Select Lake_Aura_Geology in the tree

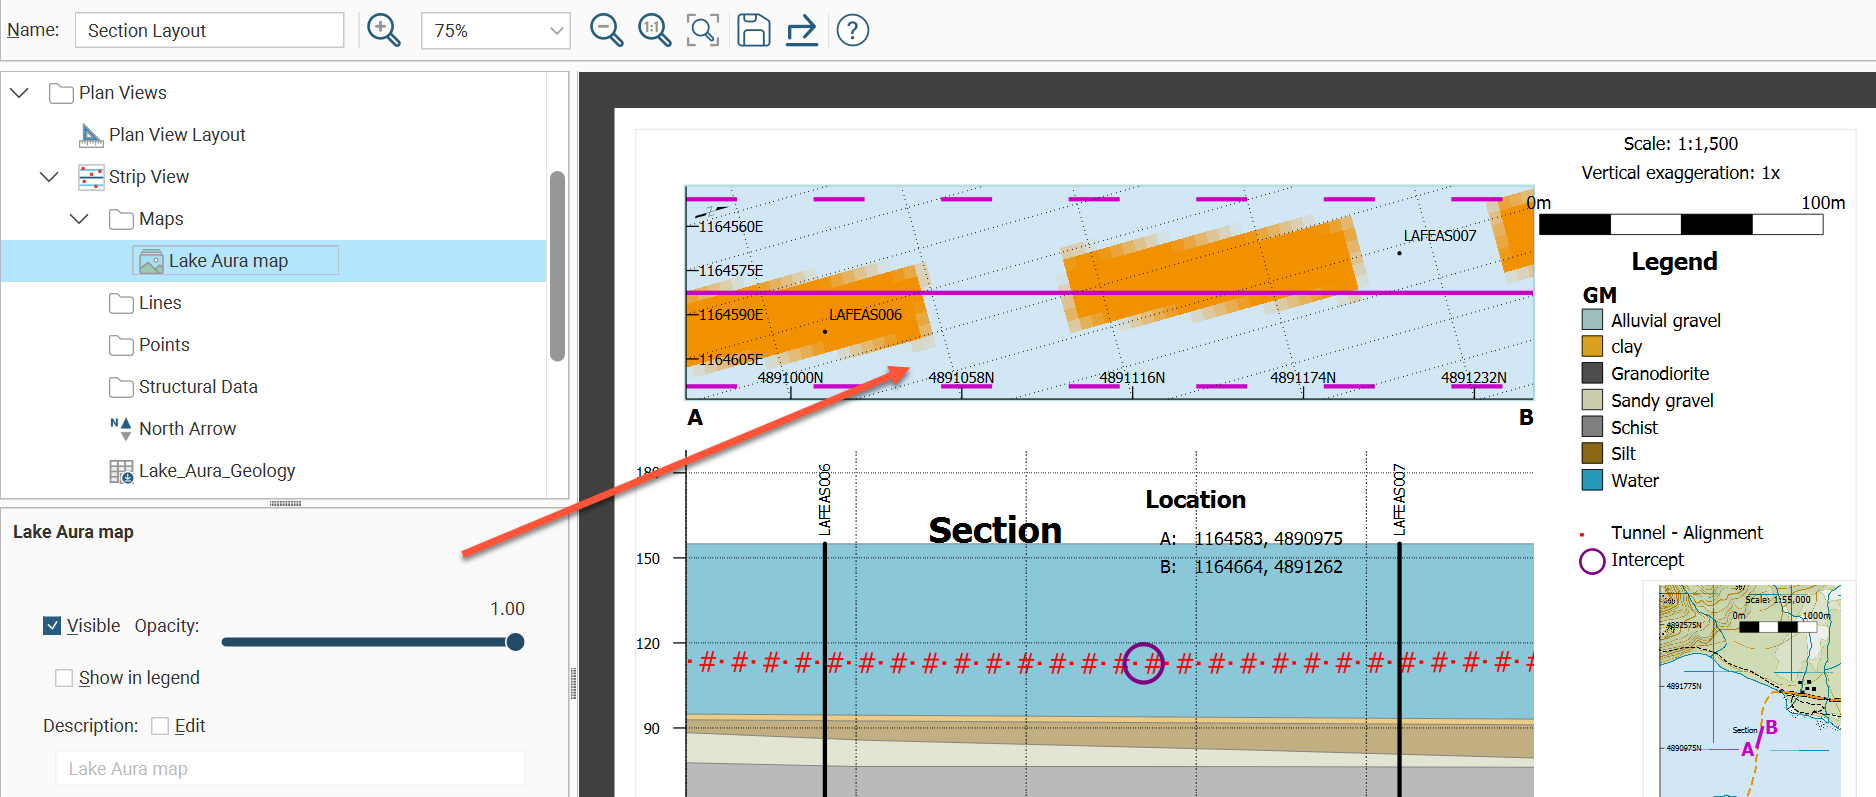tap(217, 471)
